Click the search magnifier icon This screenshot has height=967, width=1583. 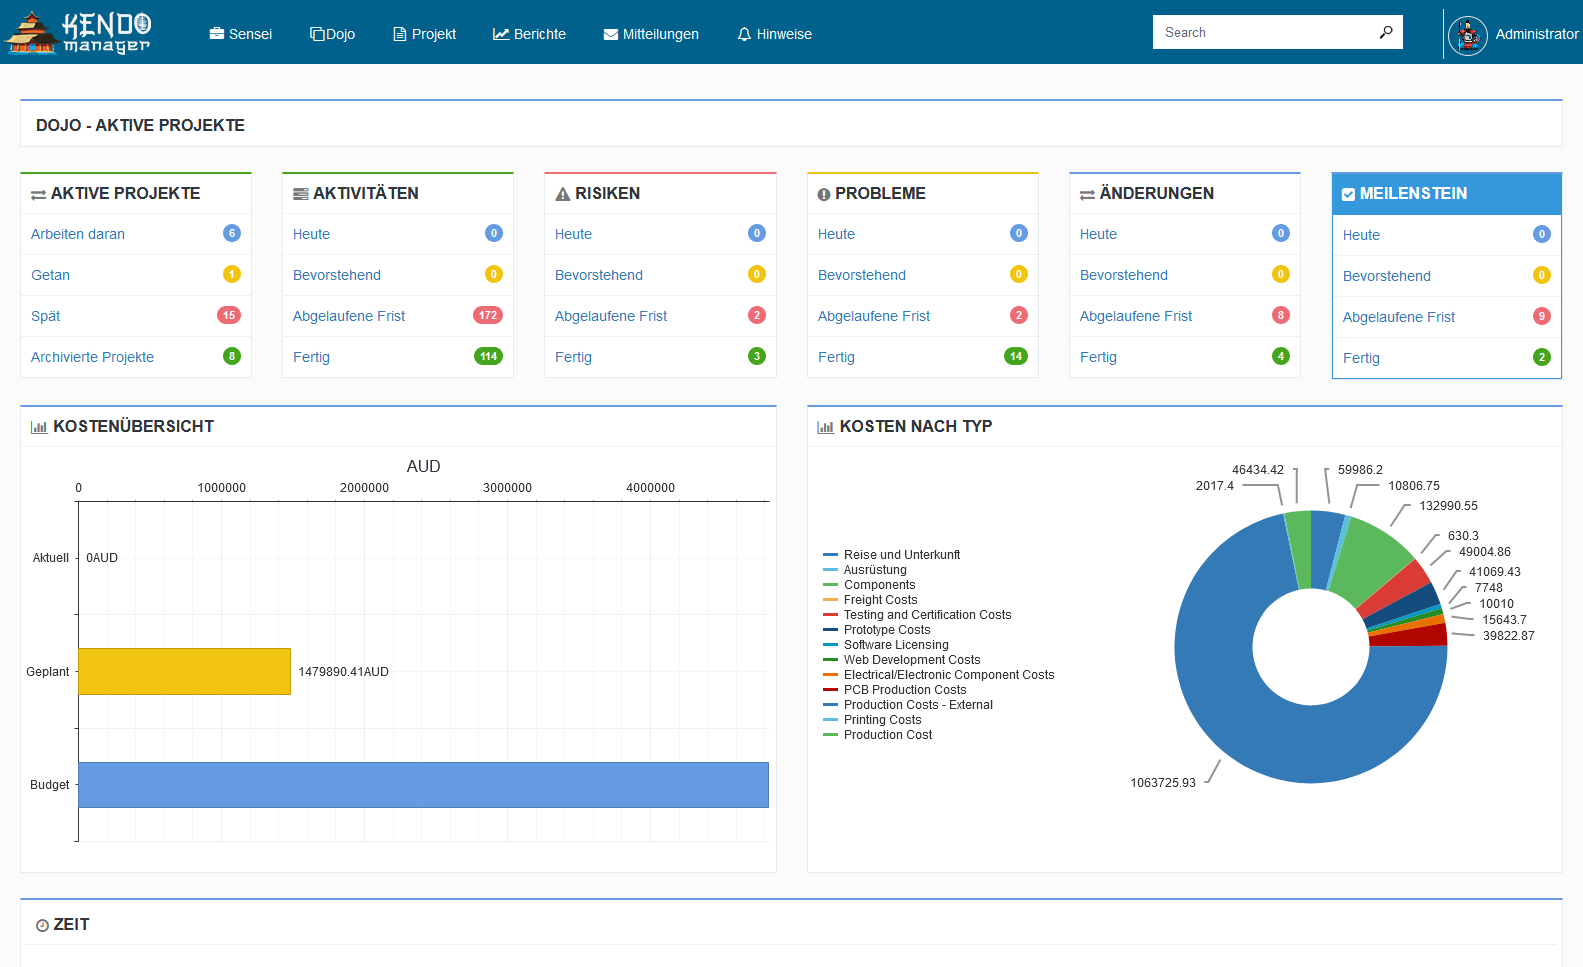click(x=1386, y=32)
